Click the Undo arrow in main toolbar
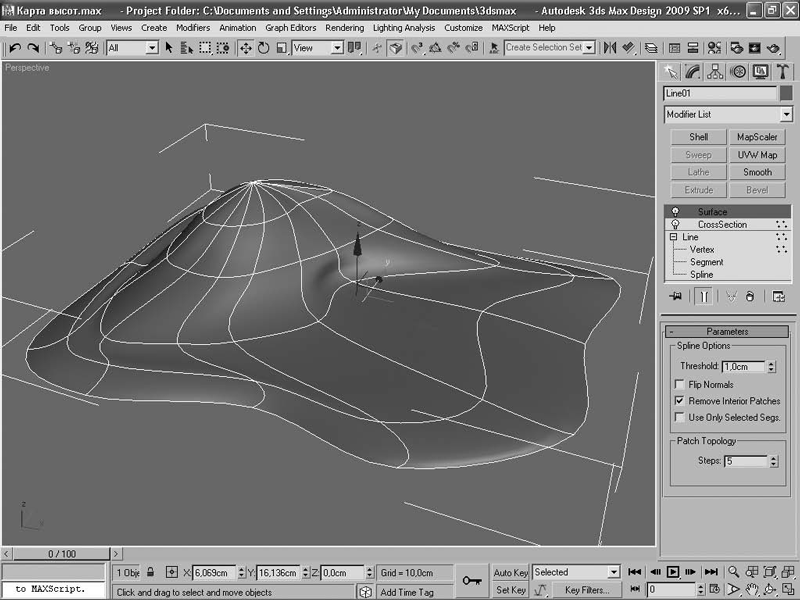 pos(15,48)
